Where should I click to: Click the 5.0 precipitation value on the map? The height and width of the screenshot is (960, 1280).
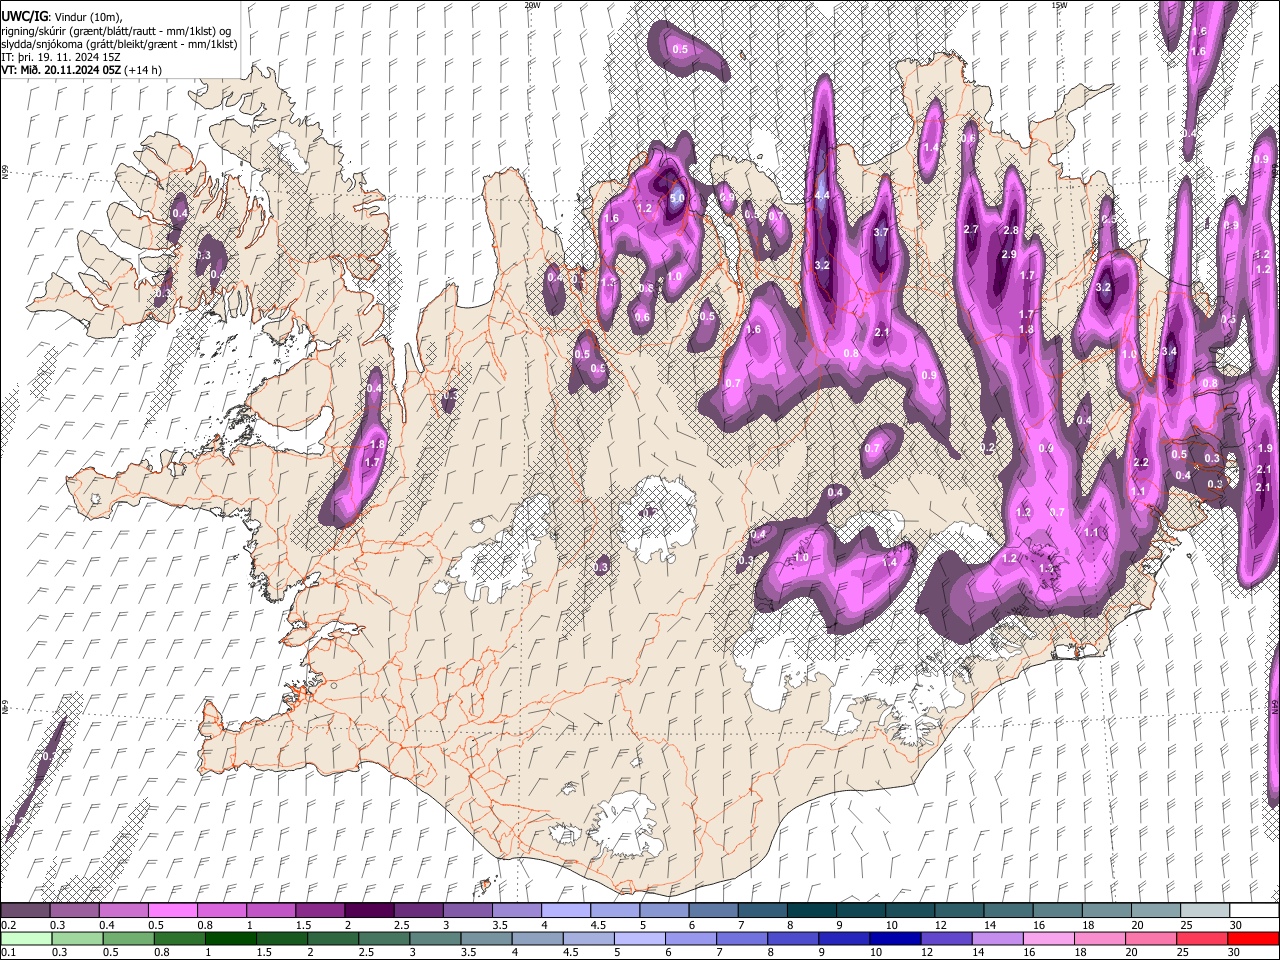(x=677, y=199)
